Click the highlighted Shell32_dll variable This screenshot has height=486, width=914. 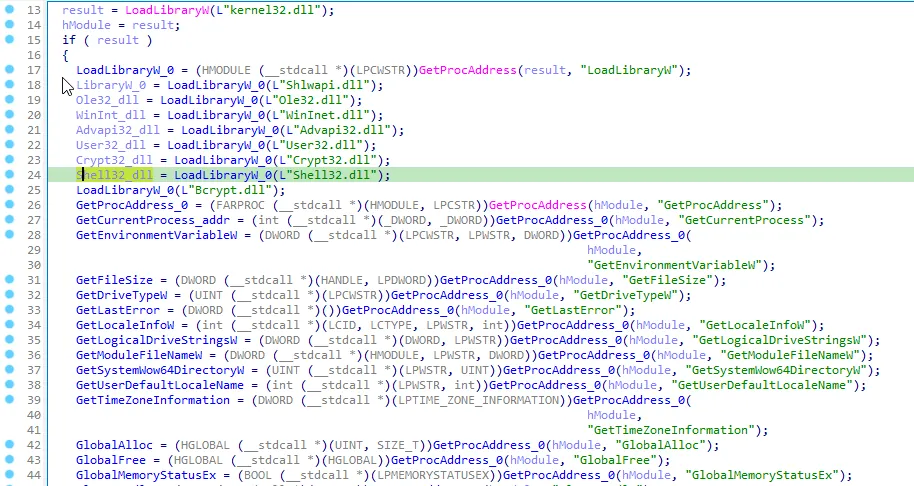click(114, 175)
